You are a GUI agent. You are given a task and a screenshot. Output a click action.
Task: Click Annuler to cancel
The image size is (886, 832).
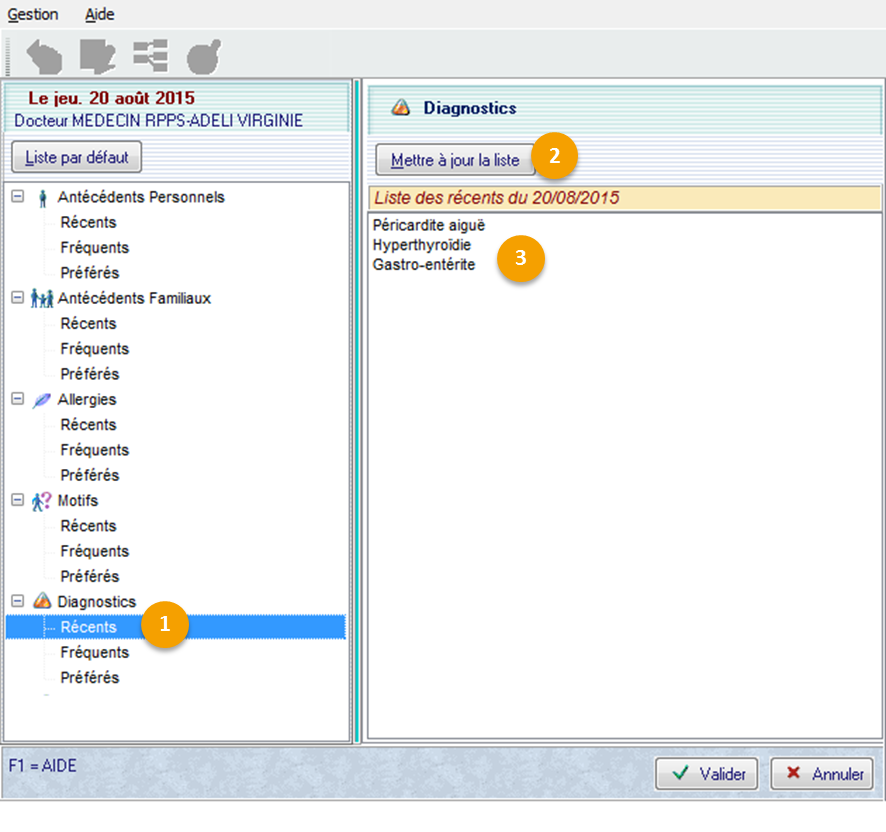pos(824,774)
